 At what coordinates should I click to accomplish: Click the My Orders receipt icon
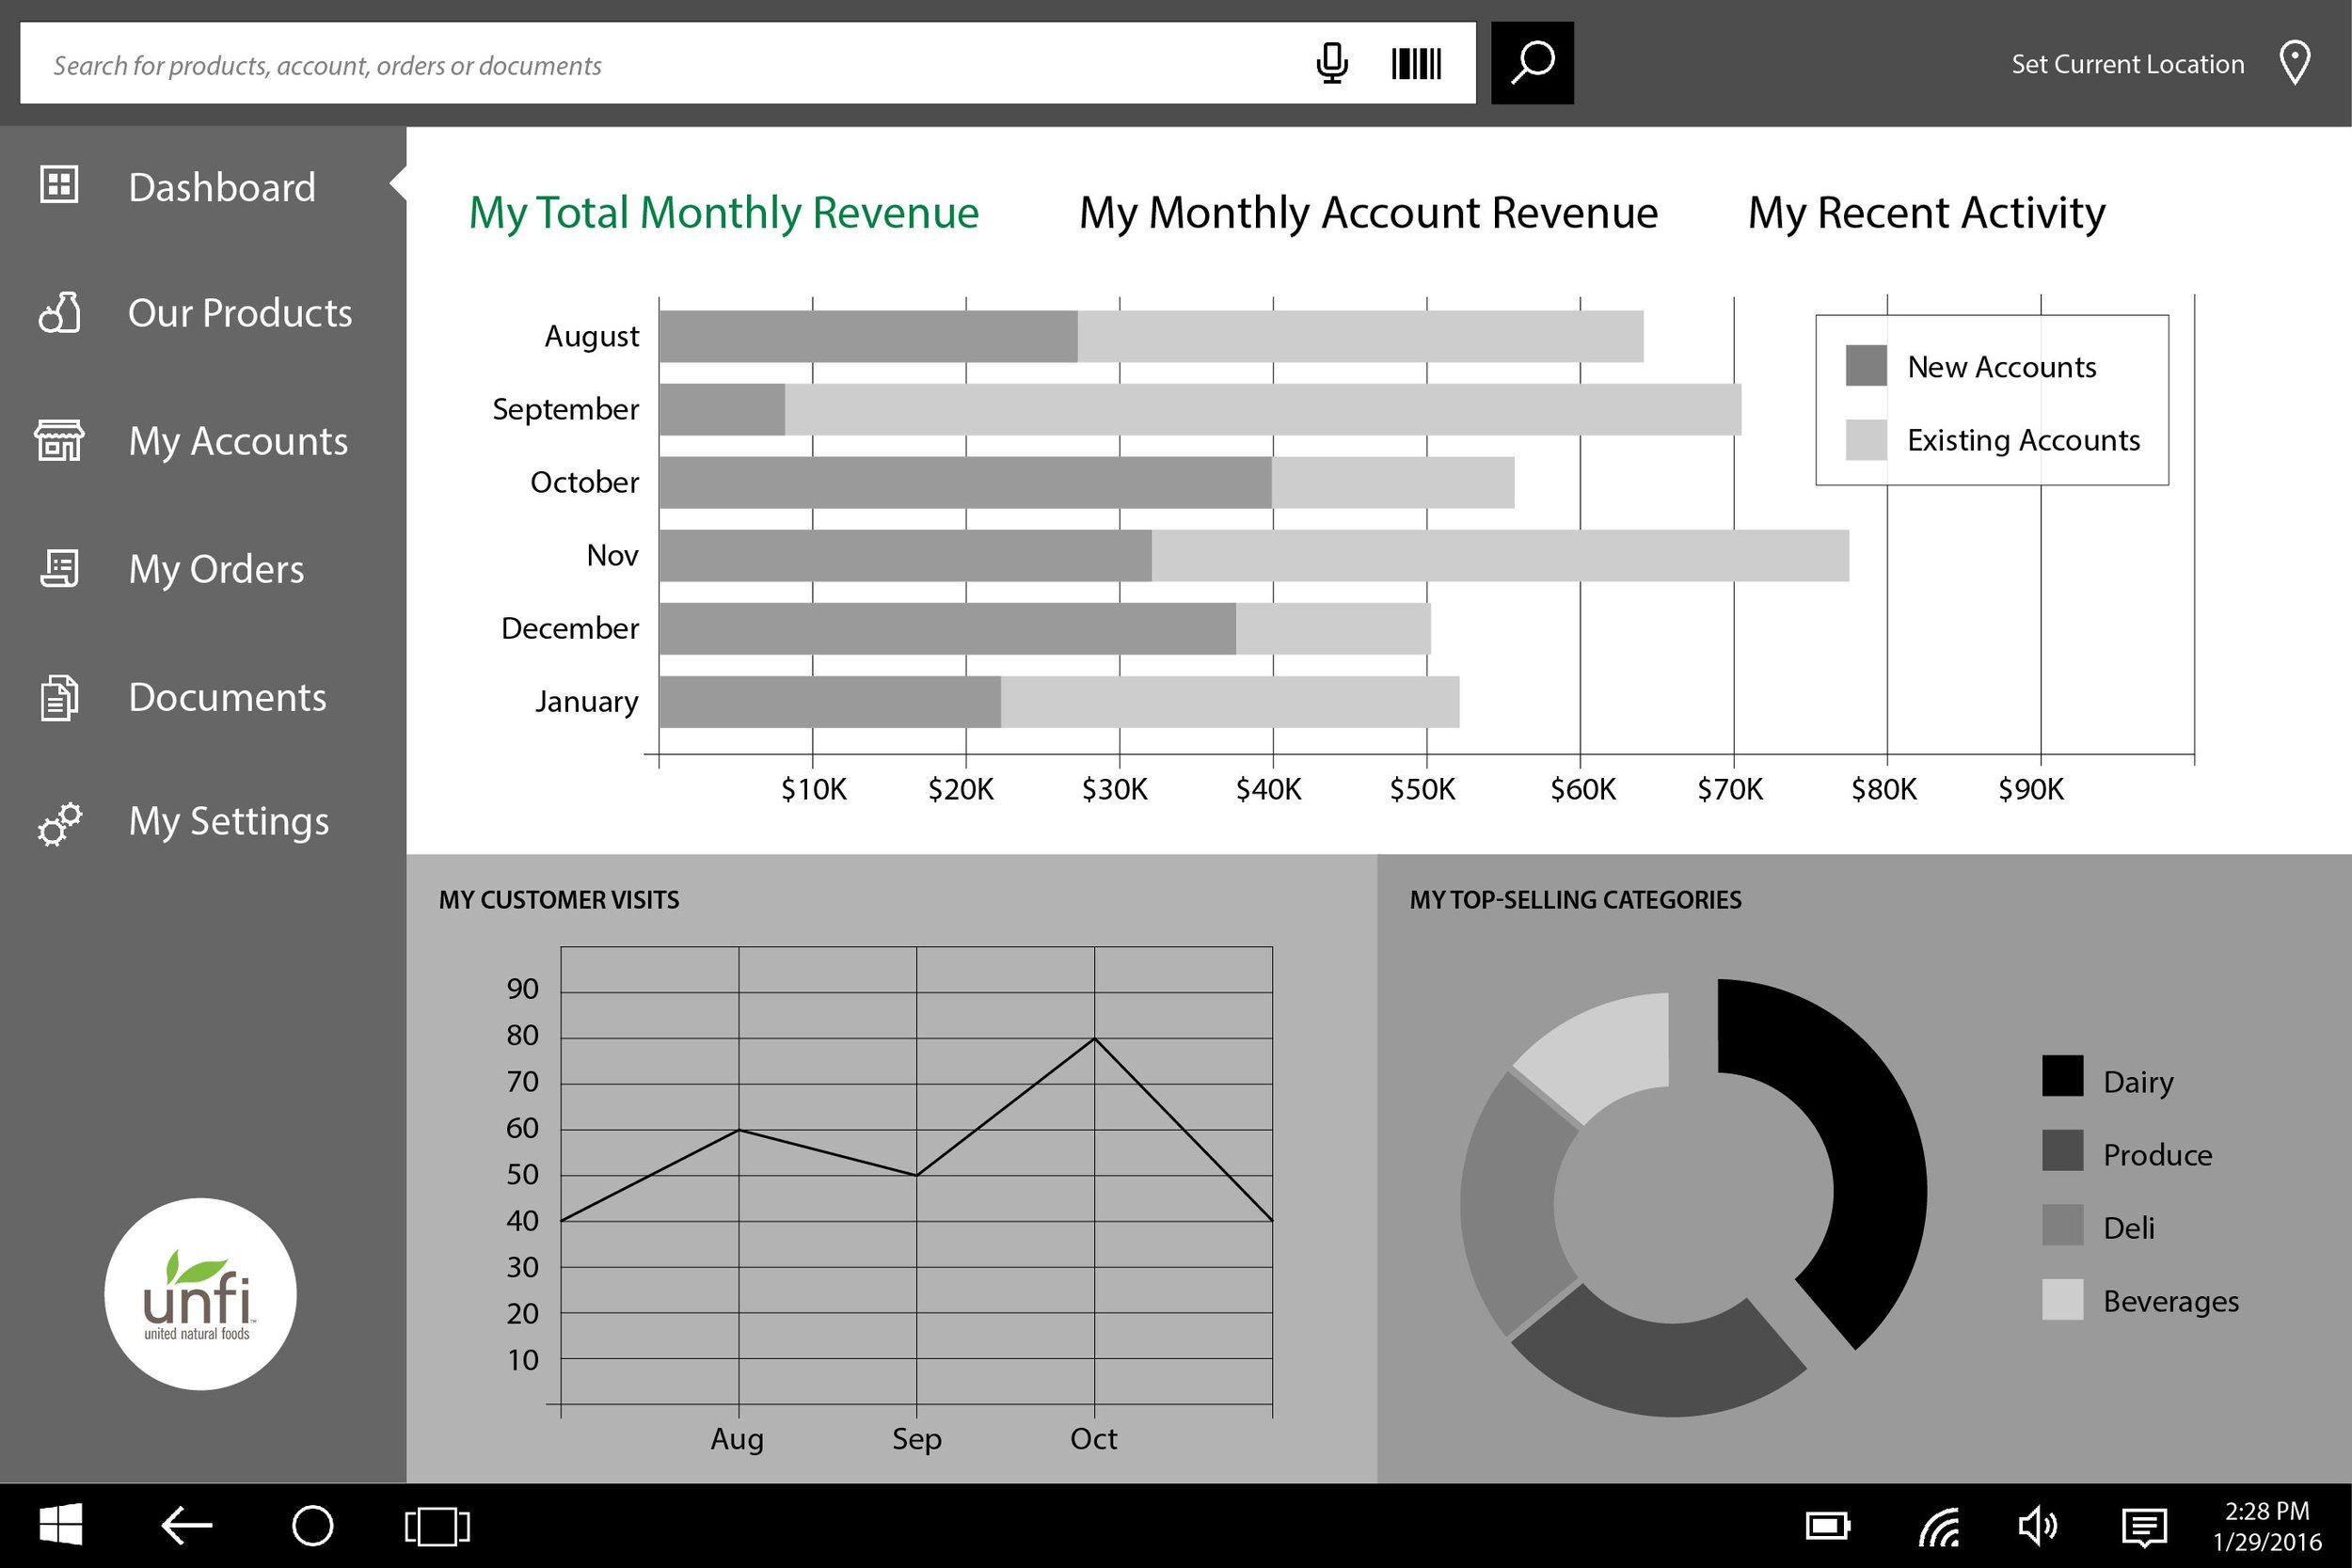[58, 568]
